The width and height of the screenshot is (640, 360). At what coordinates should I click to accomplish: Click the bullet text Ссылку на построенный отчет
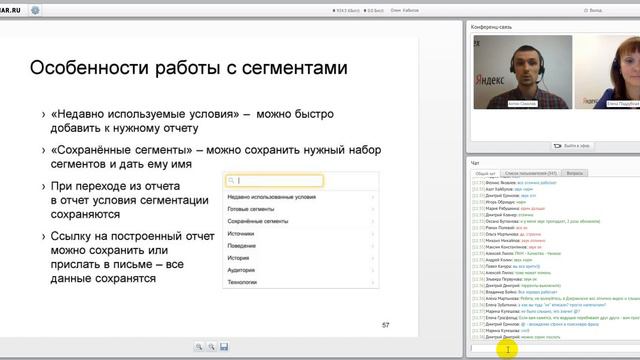point(132,257)
